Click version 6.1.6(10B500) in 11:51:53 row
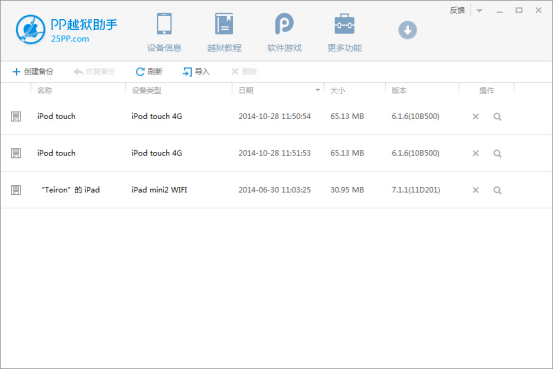This screenshot has width=553, height=369. (415, 153)
